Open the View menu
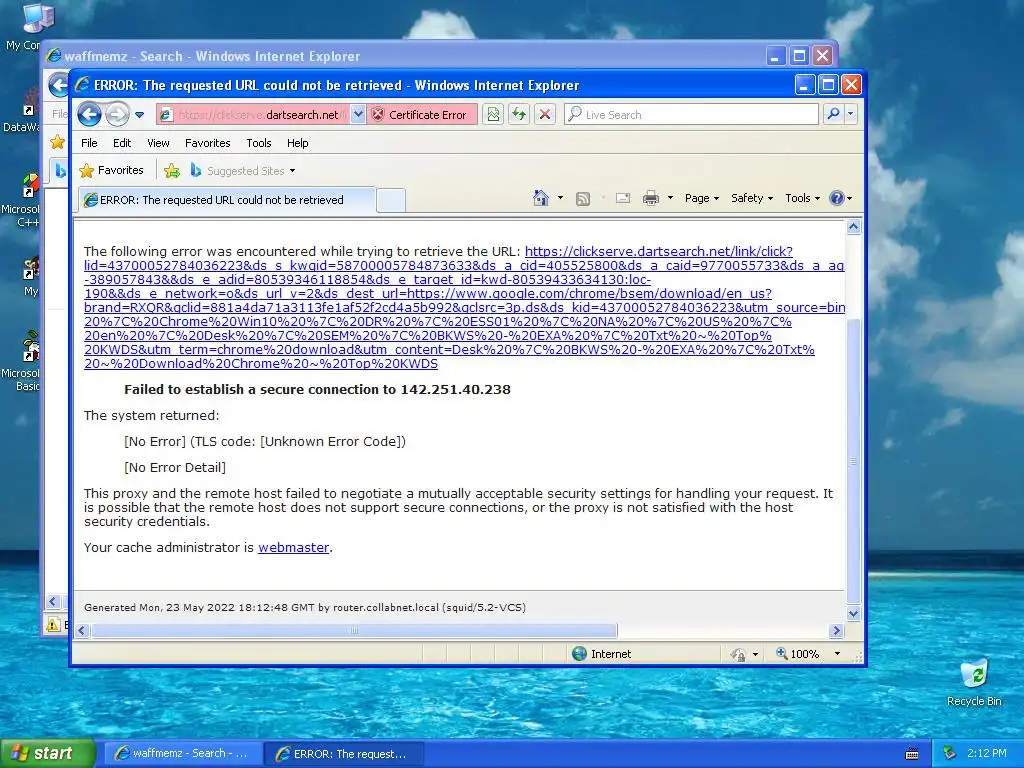 pyautogui.click(x=158, y=143)
